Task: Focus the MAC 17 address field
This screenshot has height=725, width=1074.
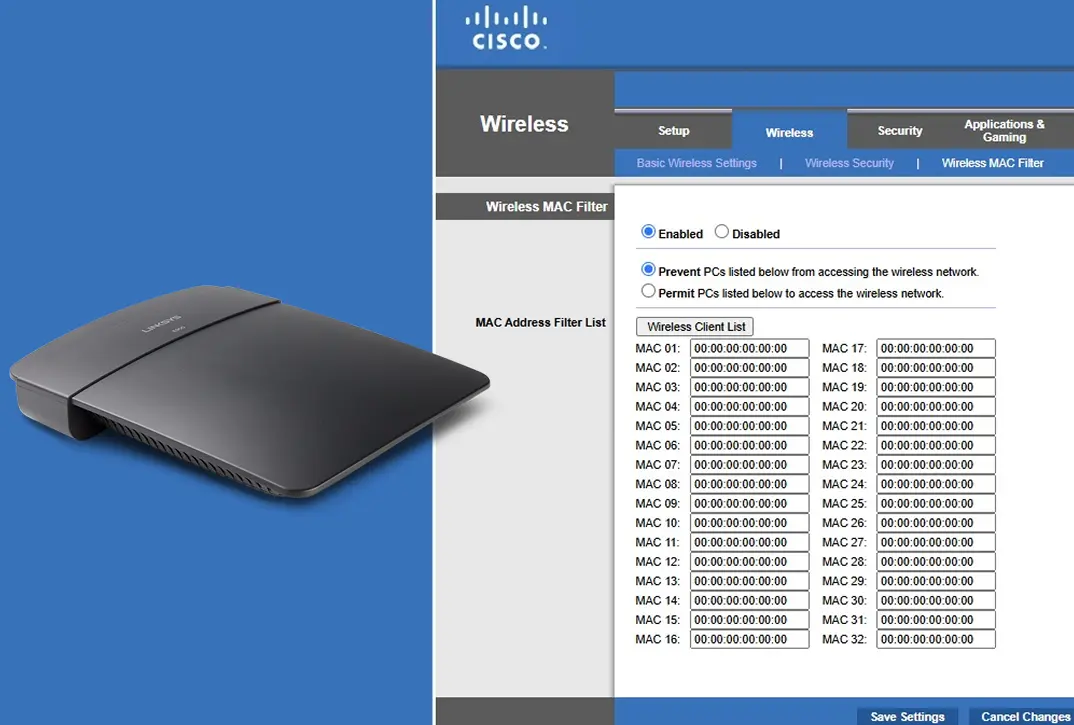Action: point(936,348)
